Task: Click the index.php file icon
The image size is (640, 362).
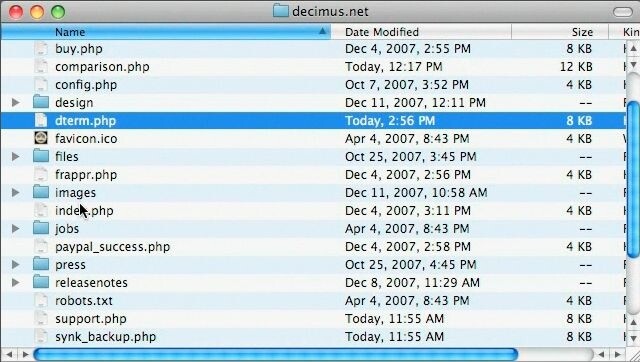Action: pos(41,210)
